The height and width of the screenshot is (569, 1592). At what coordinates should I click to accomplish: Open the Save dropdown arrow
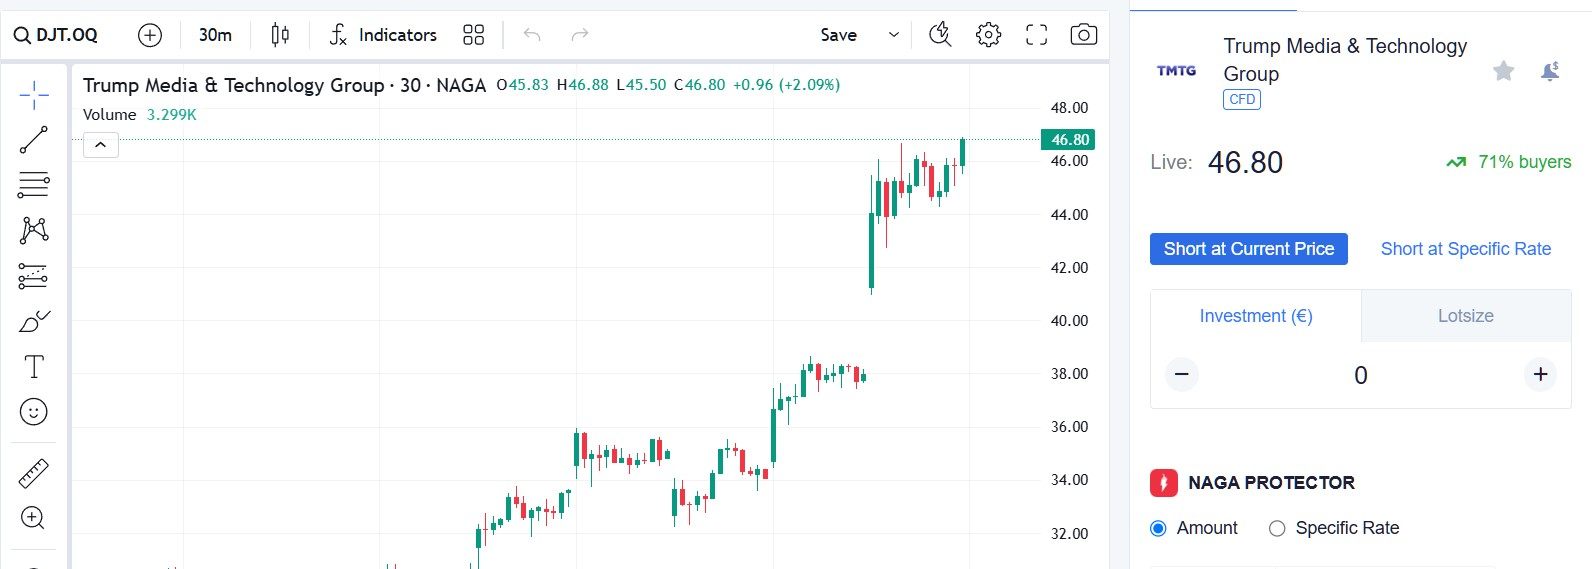tap(893, 35)
